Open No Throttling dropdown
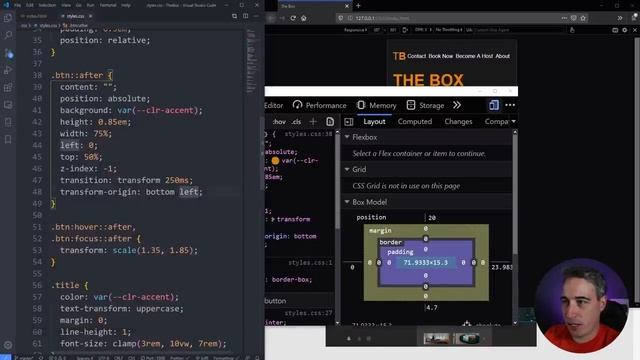 (x=449, y=30)
